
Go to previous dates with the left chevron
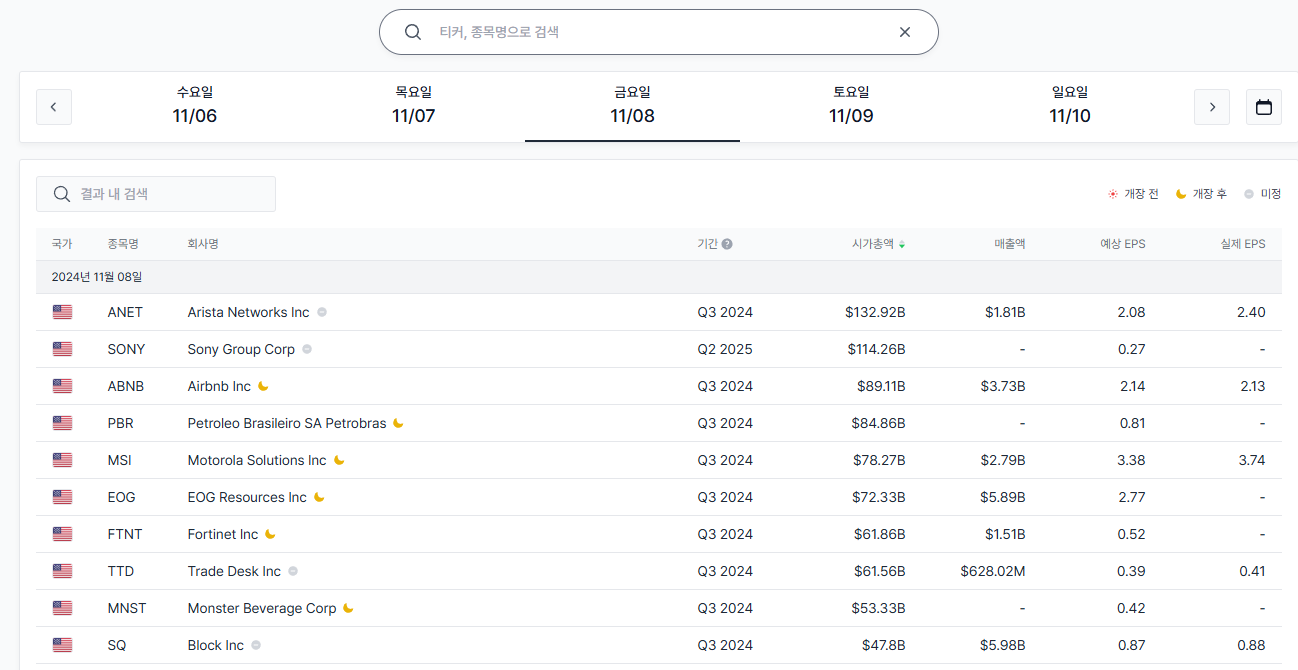coord(54,107)
